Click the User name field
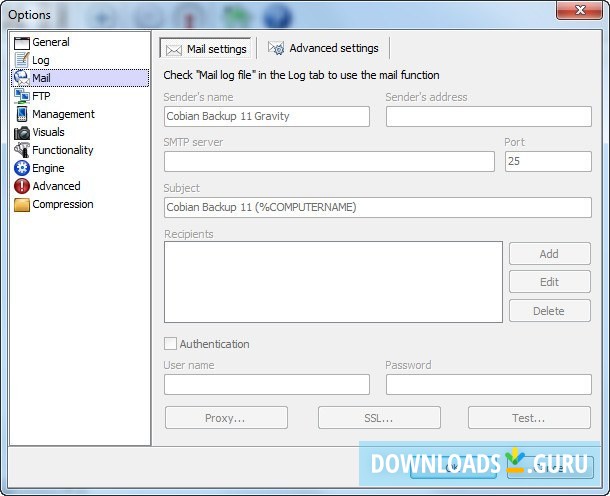 point(266,384)
